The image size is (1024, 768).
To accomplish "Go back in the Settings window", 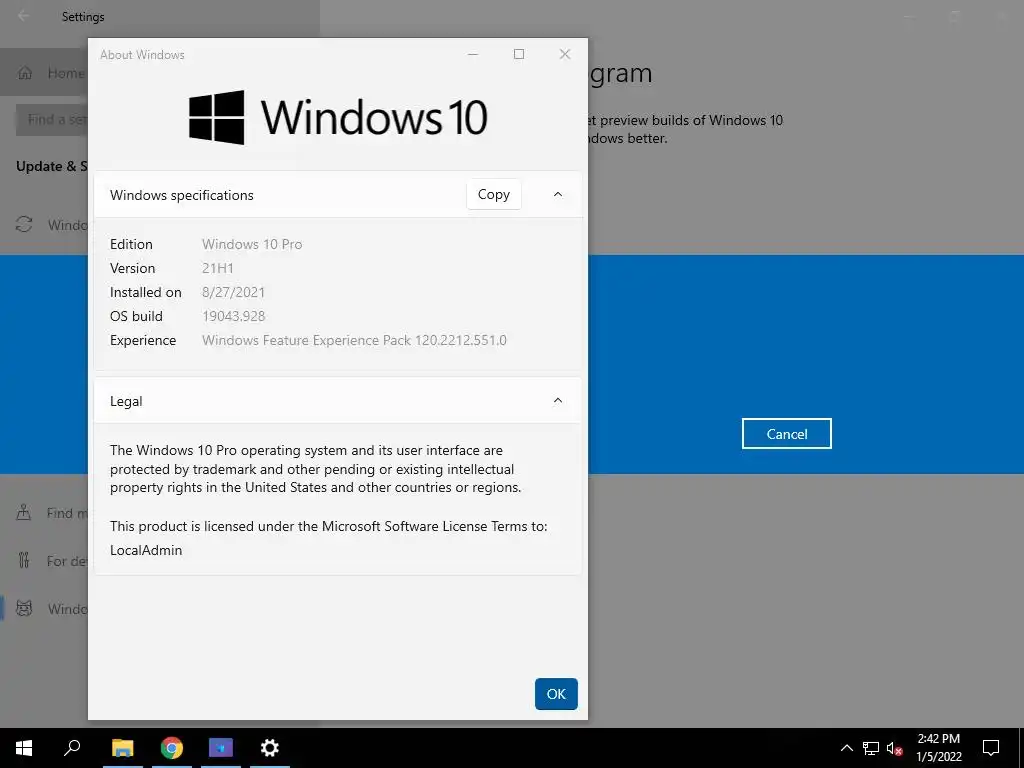I will [x=24, y=16].
